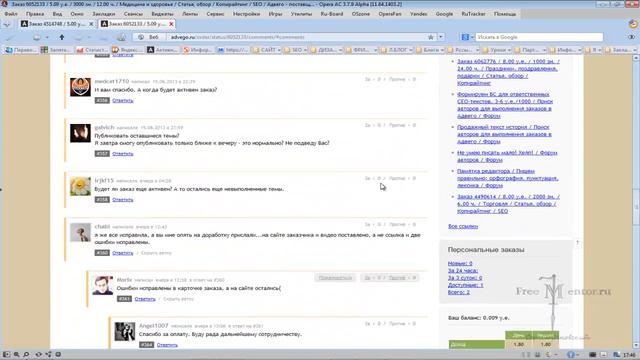Click username Angel1007
This screenshot has height=360, width=640.
click(x=153, y=326)
